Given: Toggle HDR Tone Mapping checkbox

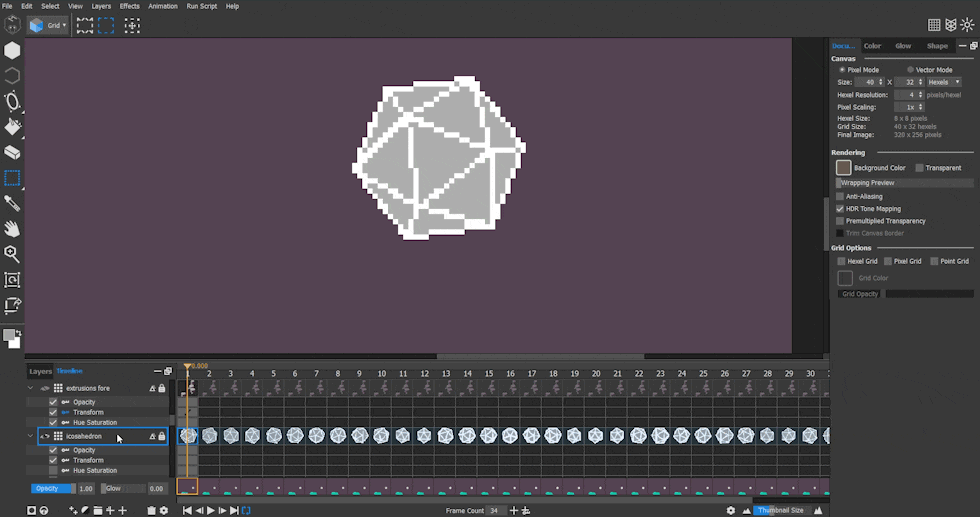Looking at the screenshot, I should 840,209.
